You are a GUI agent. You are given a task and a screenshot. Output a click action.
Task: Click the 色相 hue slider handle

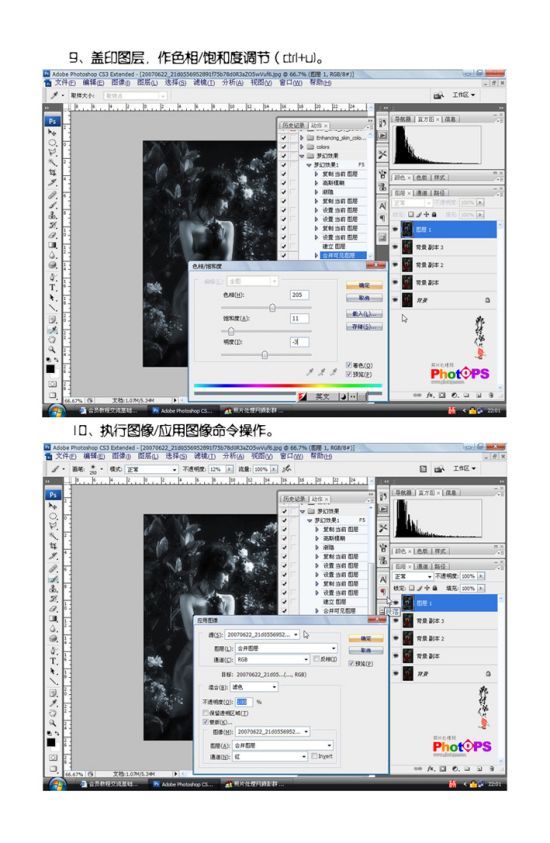tap(272, 308)
